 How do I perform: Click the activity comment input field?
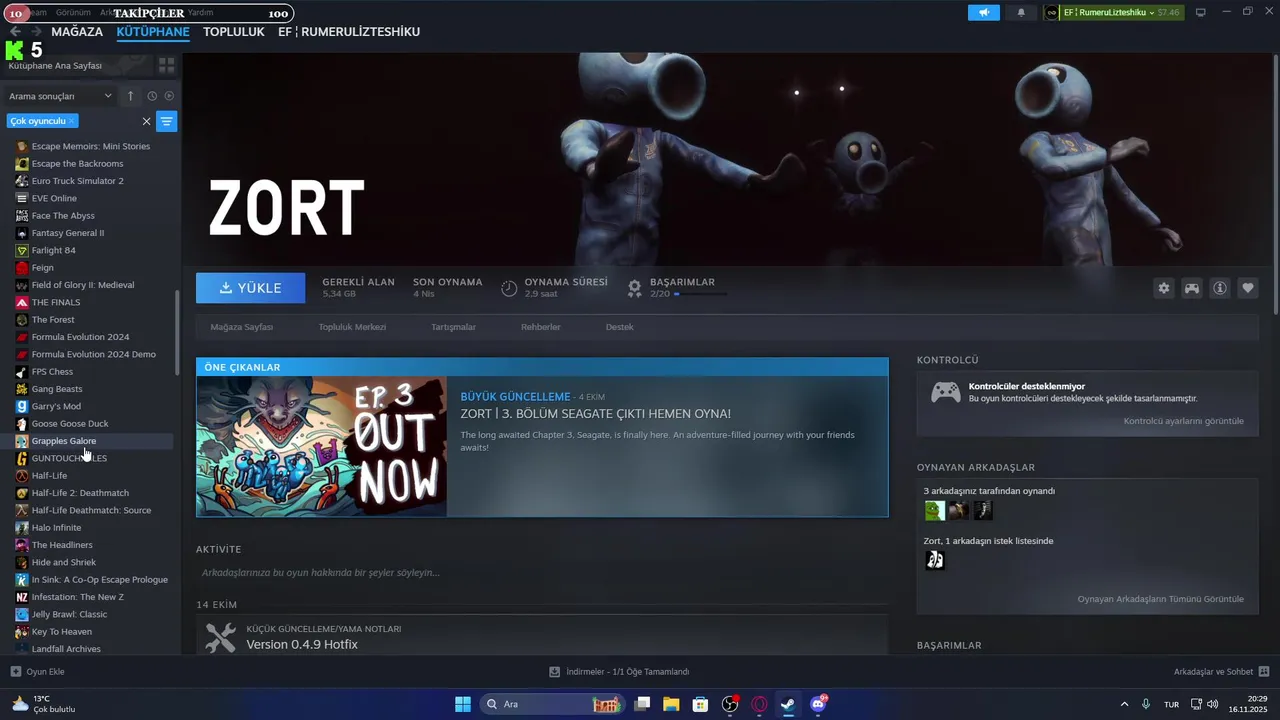(x=542, y=573)
